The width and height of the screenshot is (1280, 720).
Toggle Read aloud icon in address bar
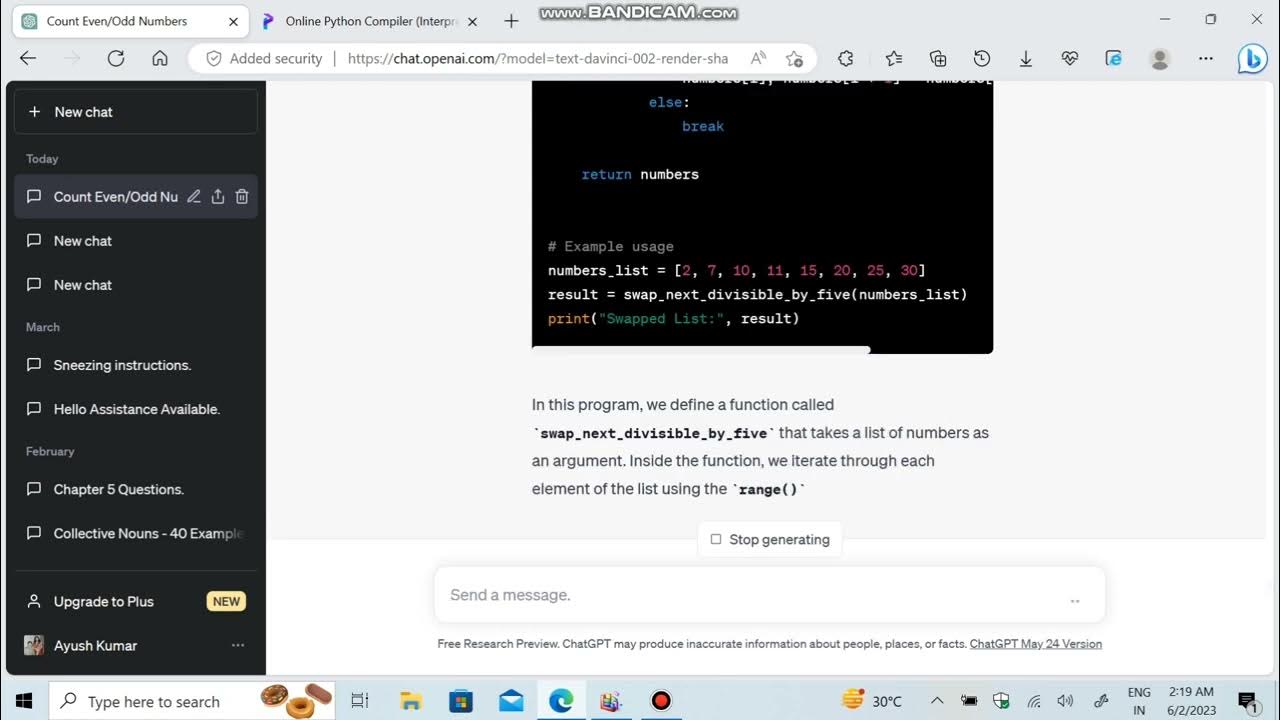click(759, 58)
